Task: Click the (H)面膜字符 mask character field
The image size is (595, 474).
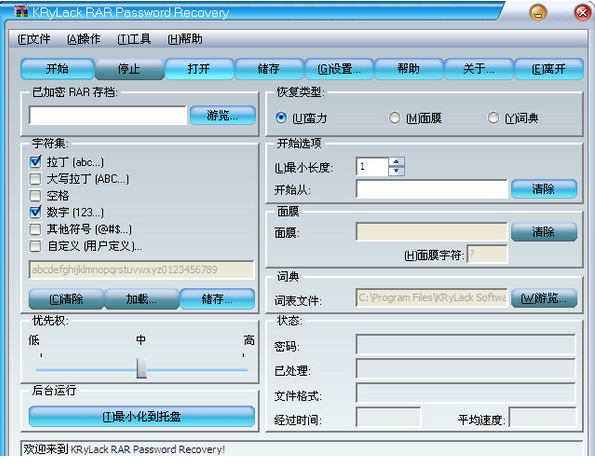Action: click(487, 254)
